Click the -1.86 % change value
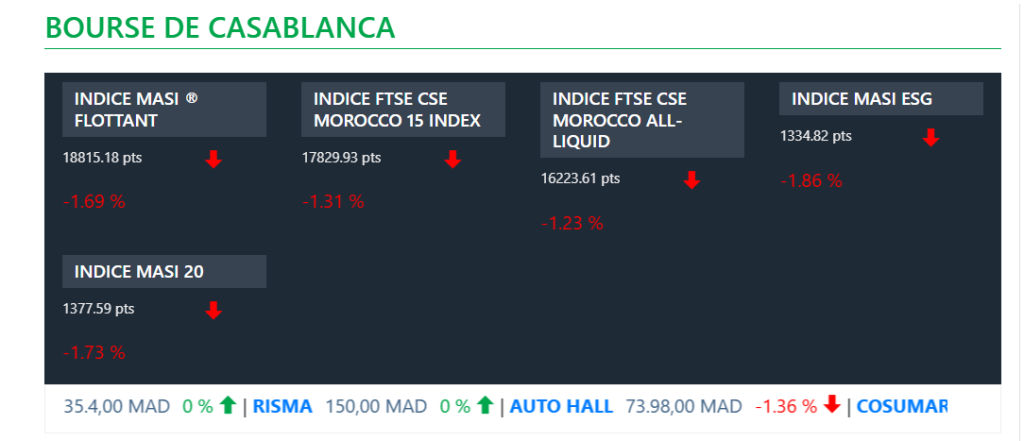Viewport: 1024px width, 441px height. click(x=811, y=181)
